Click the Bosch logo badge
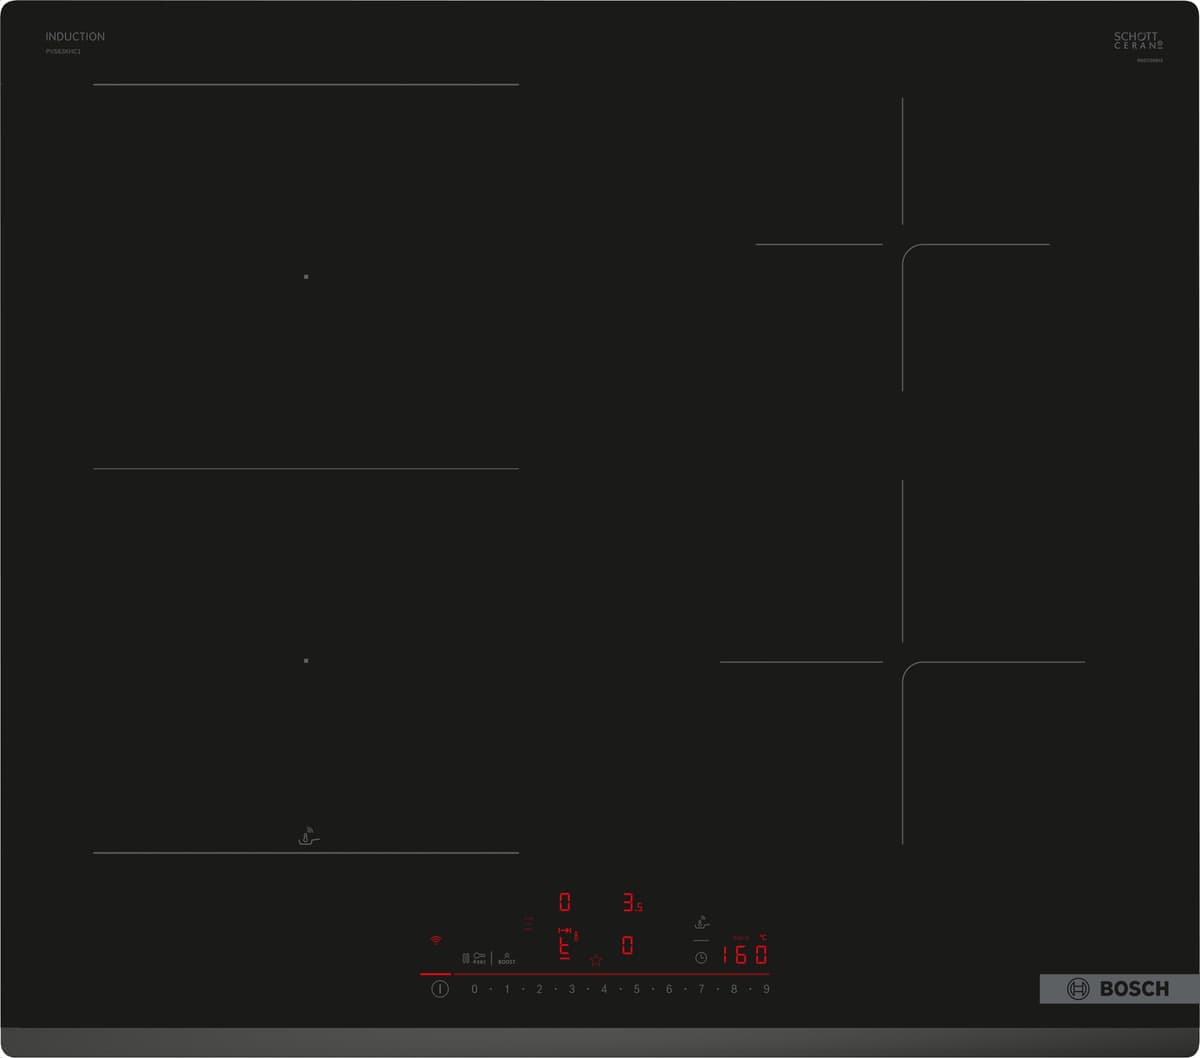The width and height of the screenshot is (1200, 1058). tap(1118, 989)
